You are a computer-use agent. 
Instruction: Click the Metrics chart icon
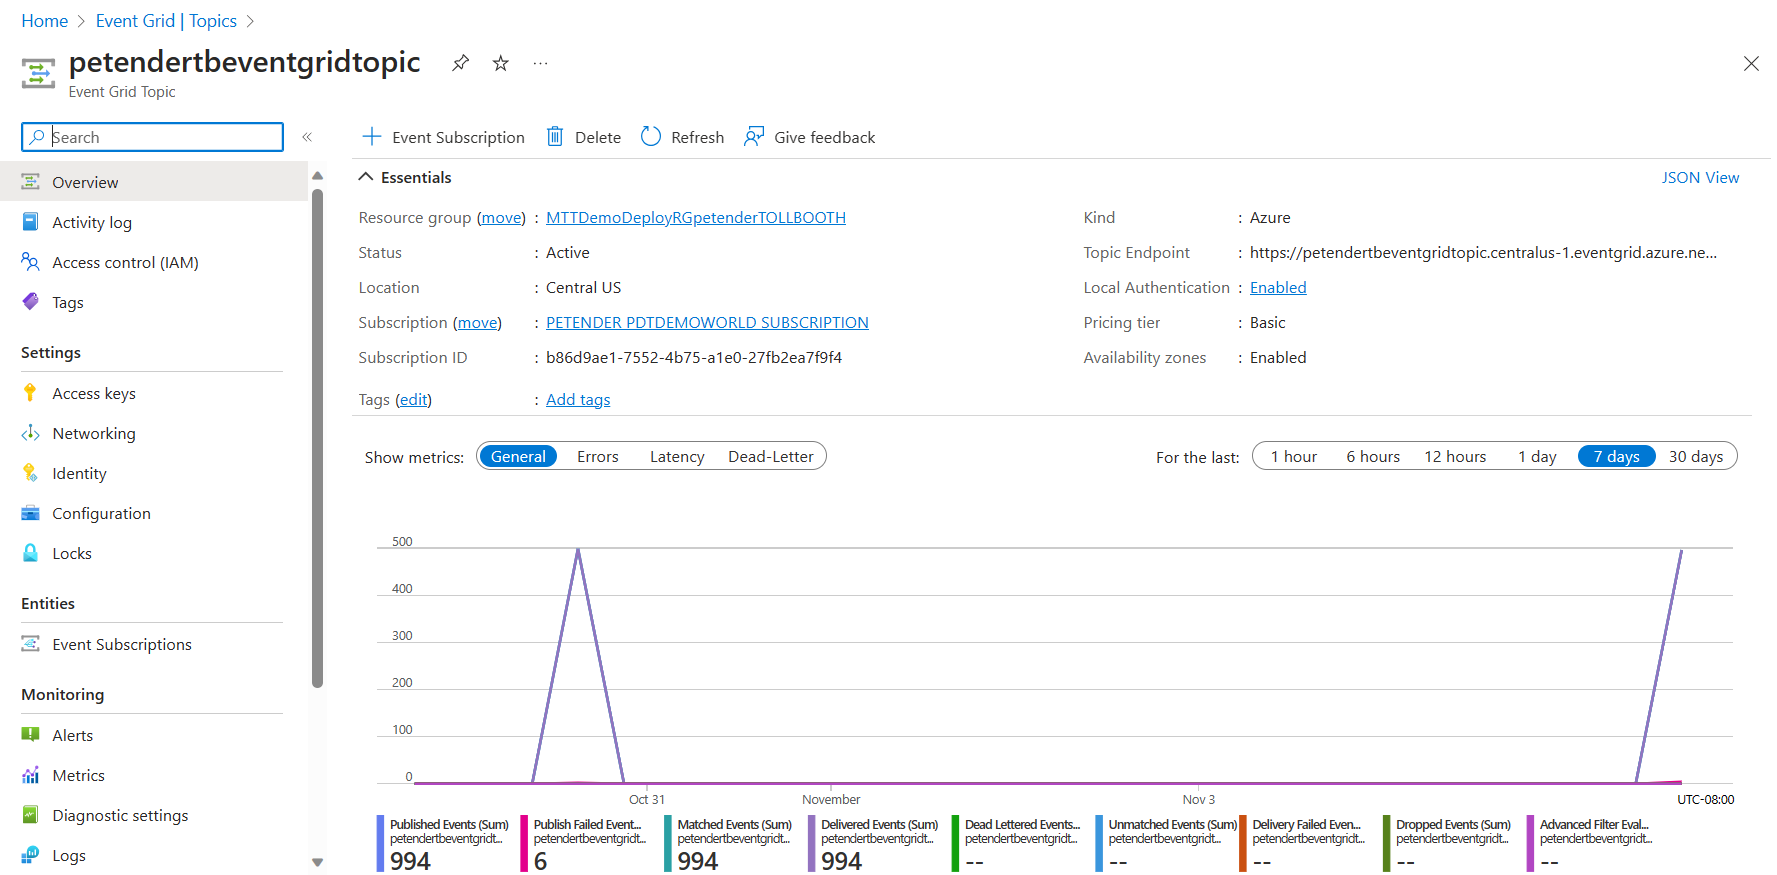(x=31, y=775)
